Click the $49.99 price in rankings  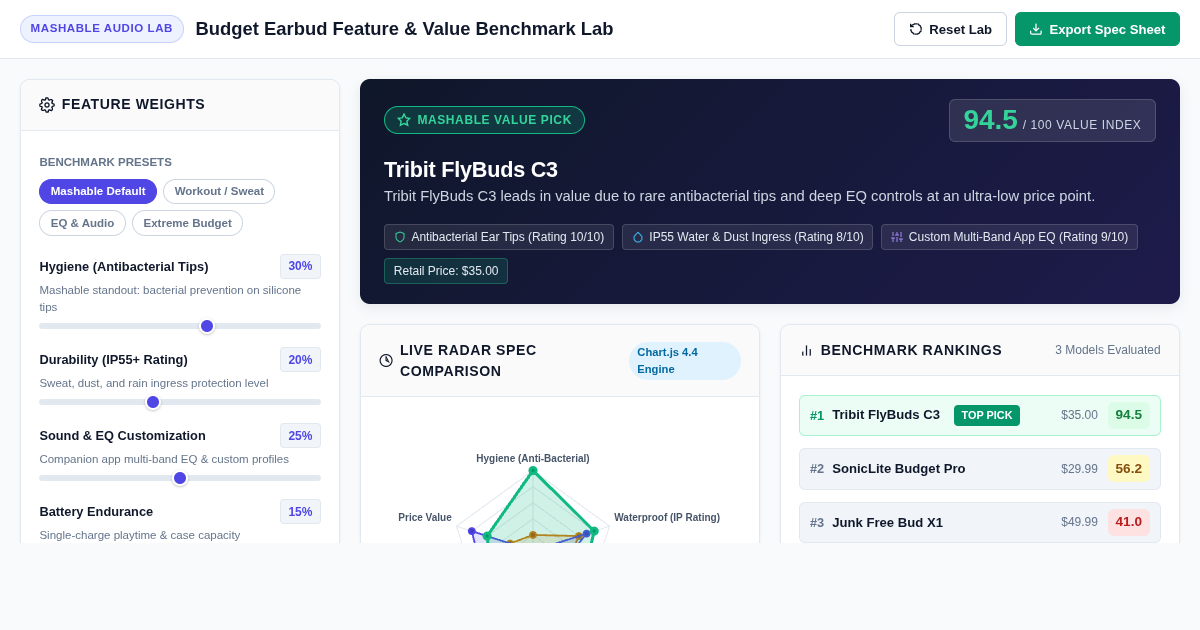click(1079, 522)
